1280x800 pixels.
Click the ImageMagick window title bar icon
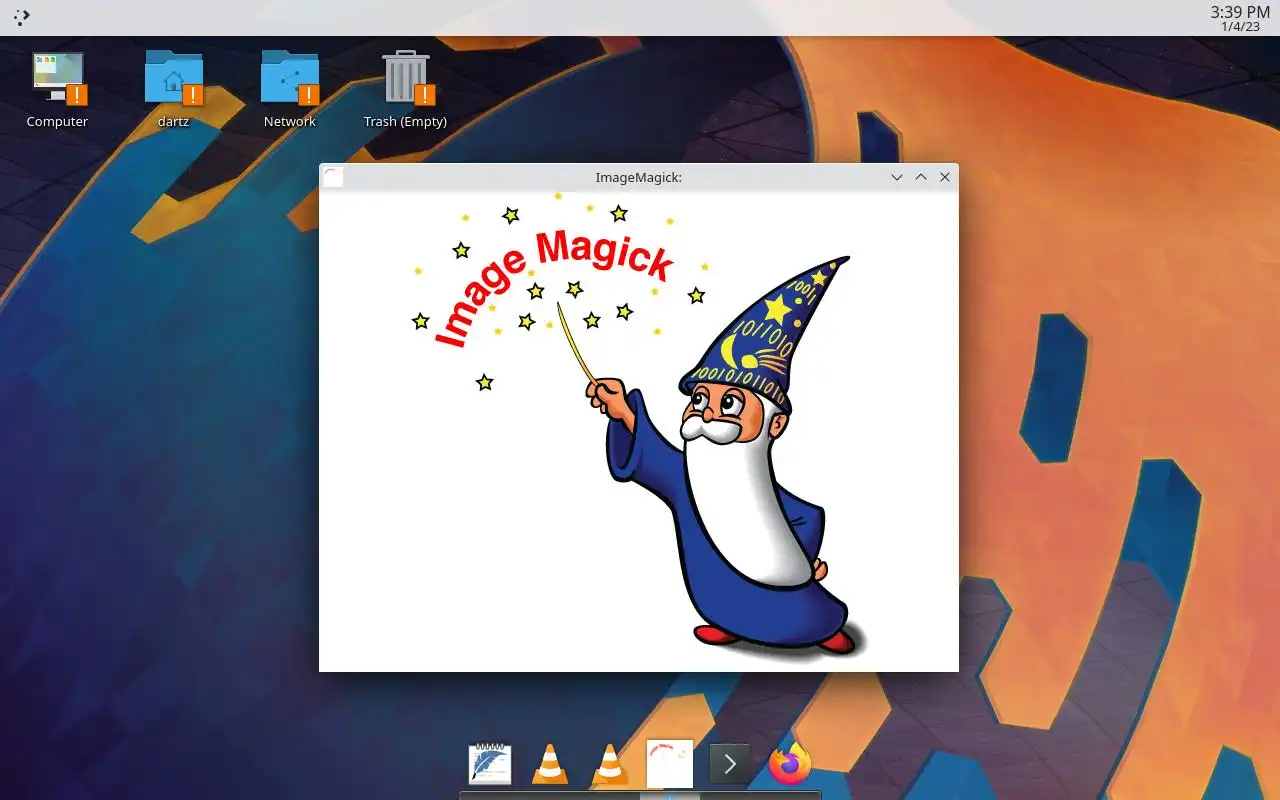point(333,177)
